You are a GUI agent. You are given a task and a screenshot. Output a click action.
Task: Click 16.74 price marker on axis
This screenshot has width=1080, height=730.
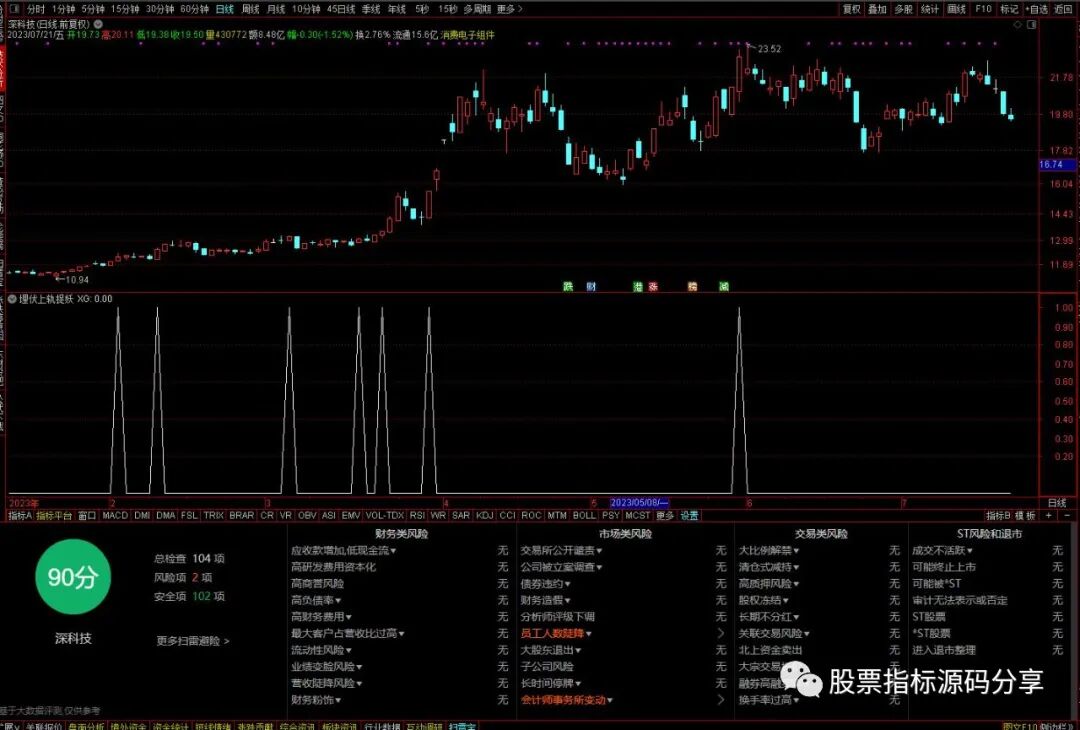tap(1056, 165)
